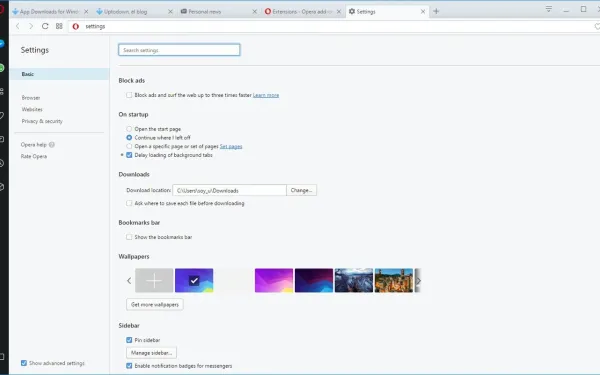Select the rocky mountain photo wallpaper

354,280
